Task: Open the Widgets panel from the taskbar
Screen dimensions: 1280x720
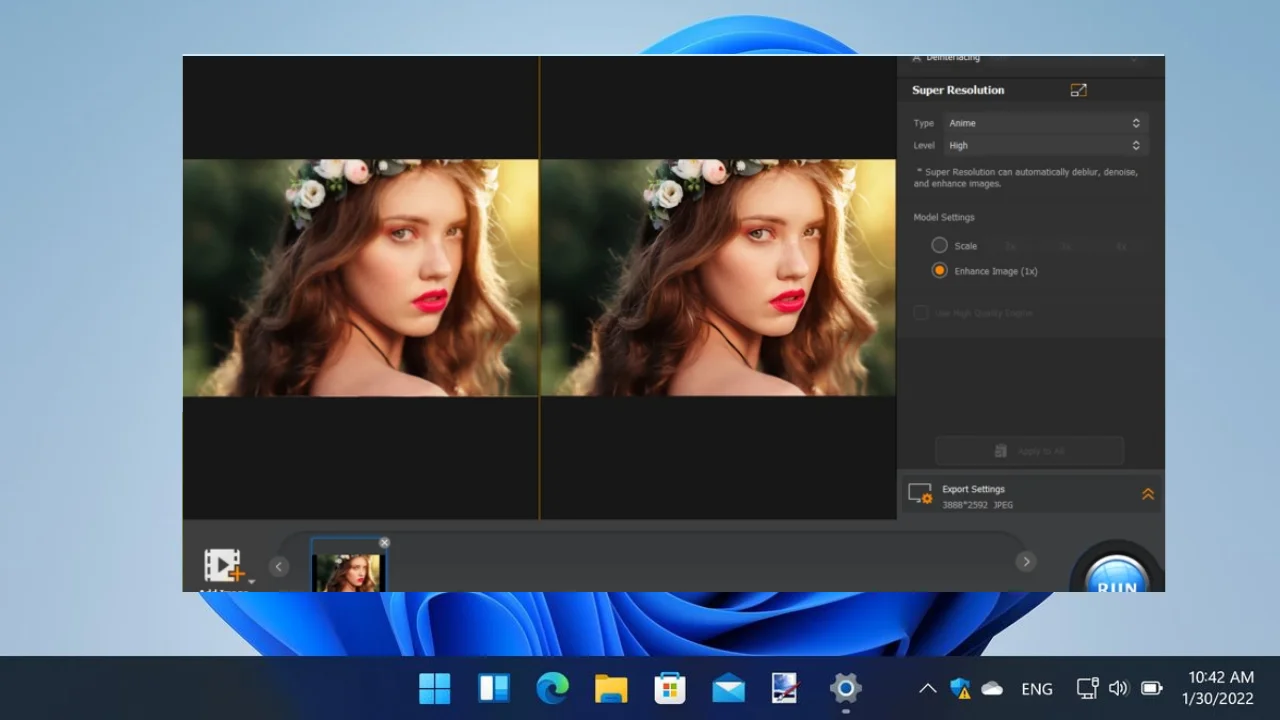Action: click(x=494, y=688)
